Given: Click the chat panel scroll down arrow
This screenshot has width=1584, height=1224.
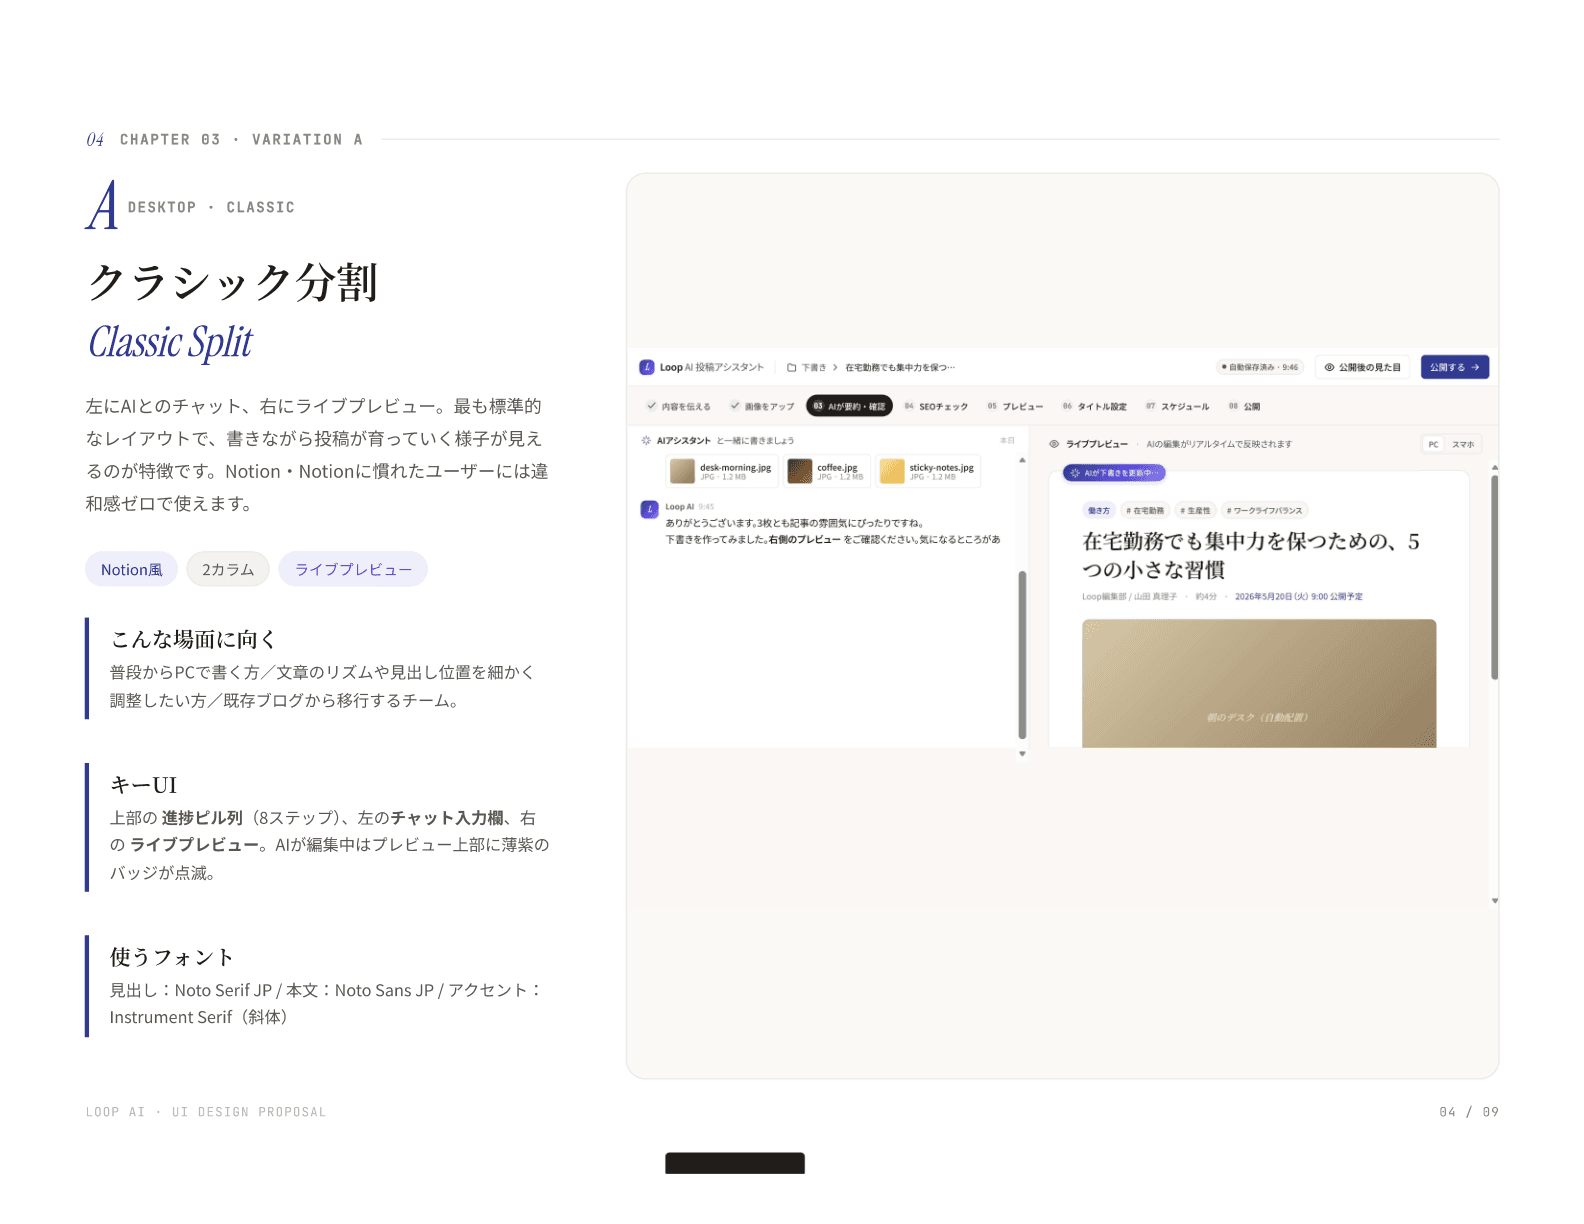Looking at the screenshot, I should point(1022,754).
